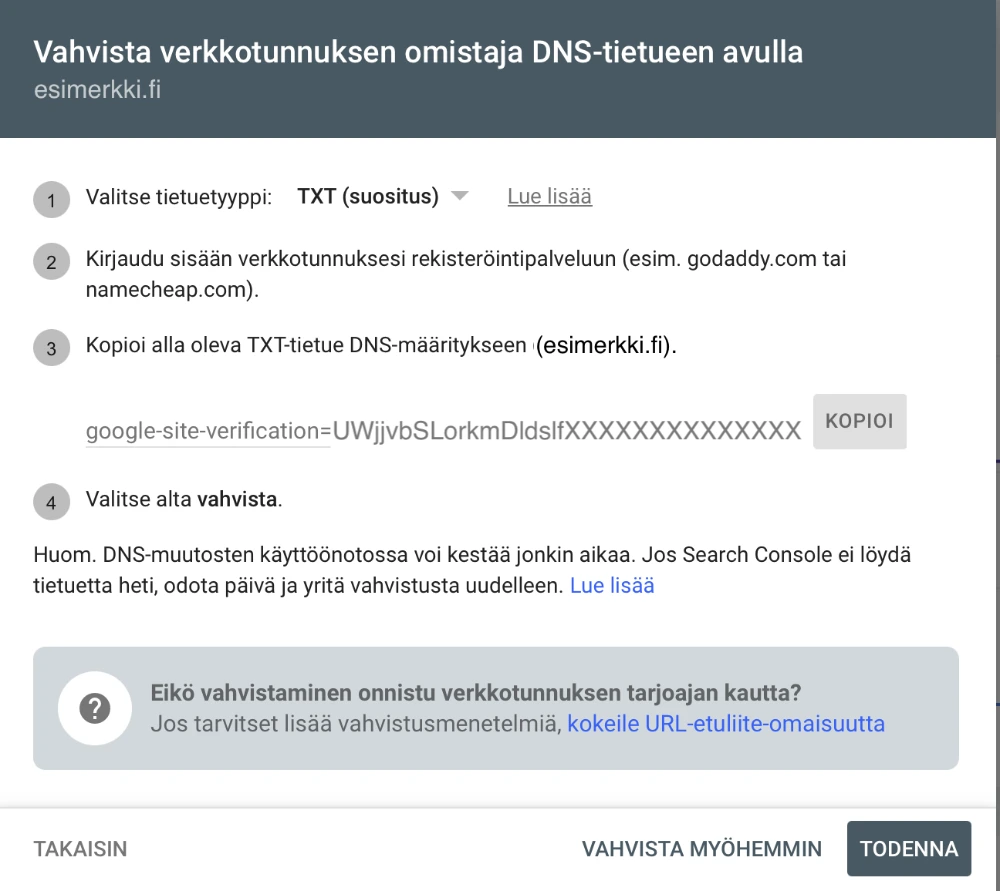
Task: Click the TAKAISIN button
Action: pyautogui.click(x=80, y=849)
